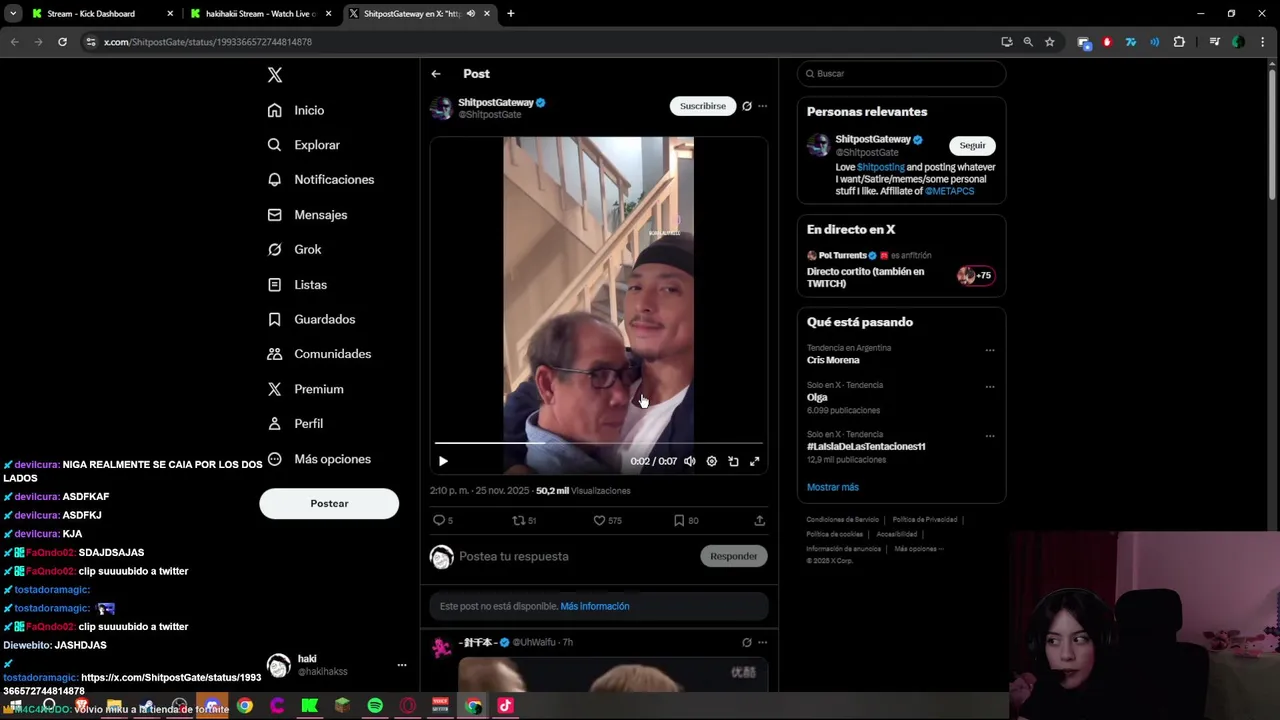Click the Suscribirse button

[703, 106]
